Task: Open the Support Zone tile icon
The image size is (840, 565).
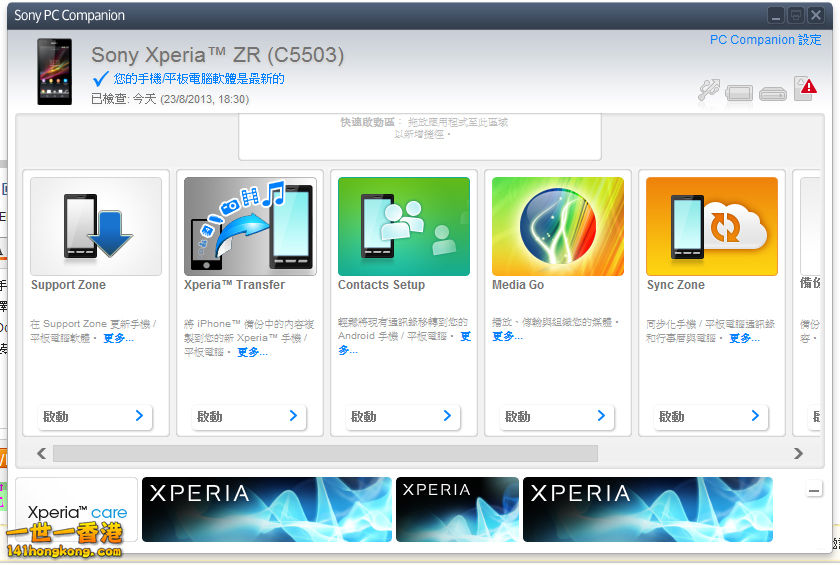Action: (x=96, y=227)
